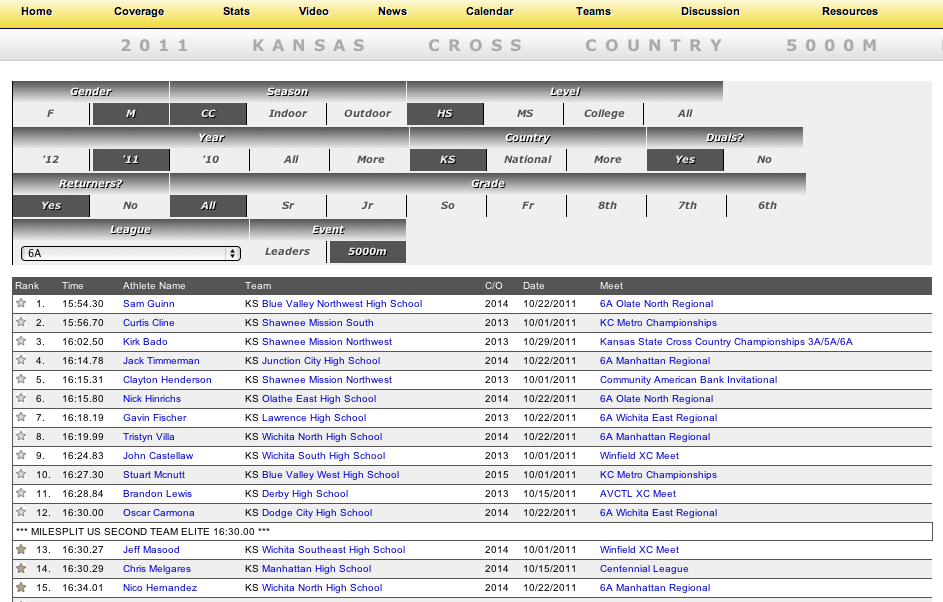This screenshot has height=602, width=943.
Task: Open AVCTL XC Meet link
Action: point(637,494)
